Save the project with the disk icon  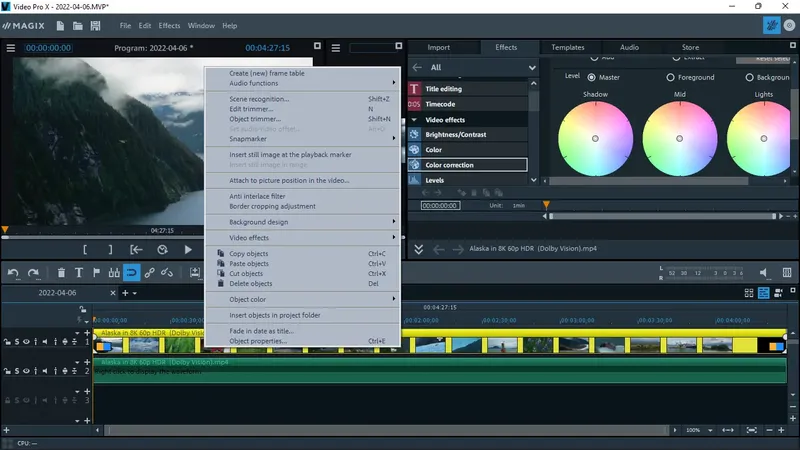[x=95, y=26]
